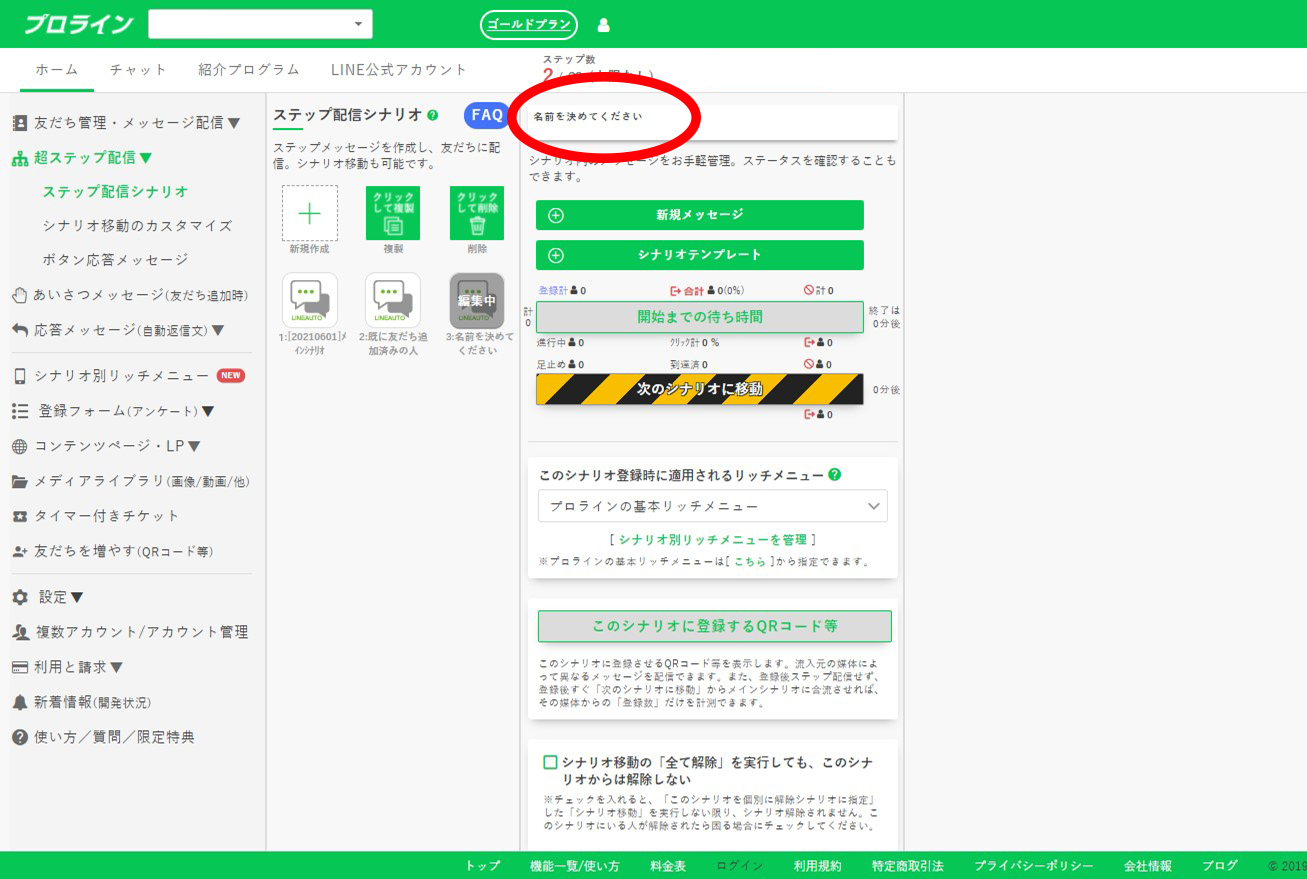Click the 会社情報 footer link
This screenshot has height=879, width=1307.
(1148, 866)
